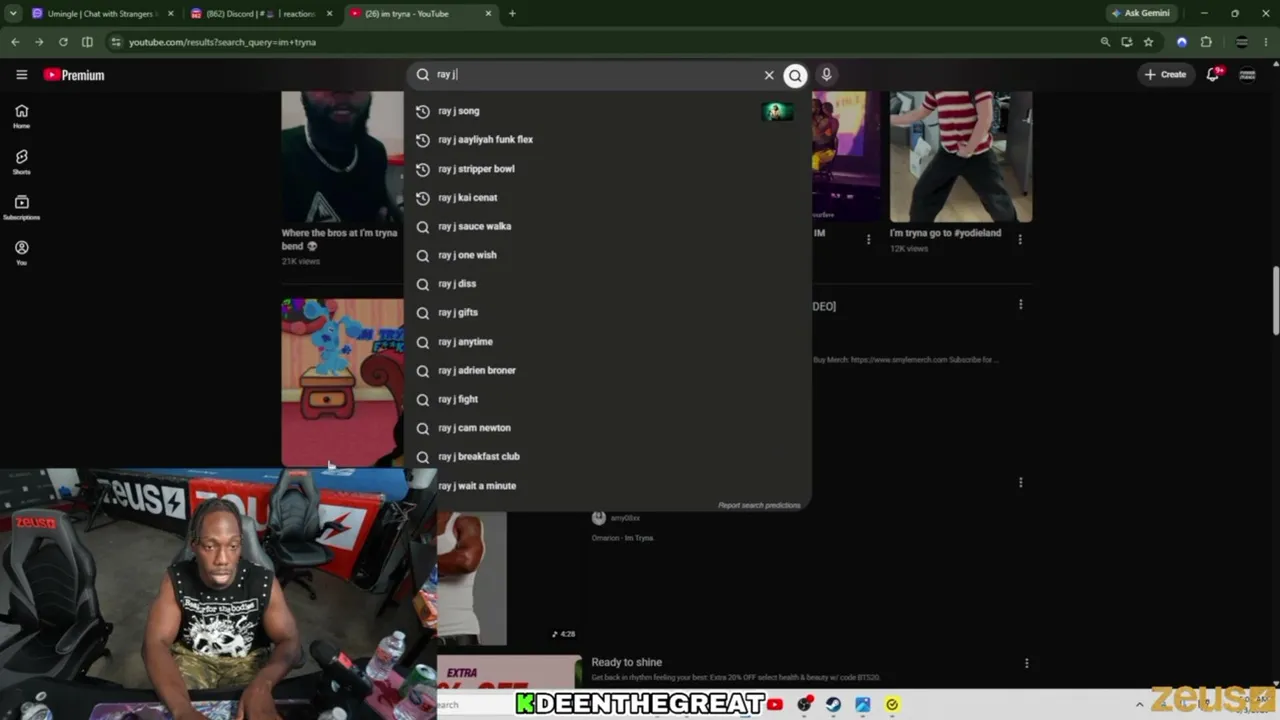Open the "I'm tryna go to #yodieland" Short thumbnail

[x=961, y=156]
